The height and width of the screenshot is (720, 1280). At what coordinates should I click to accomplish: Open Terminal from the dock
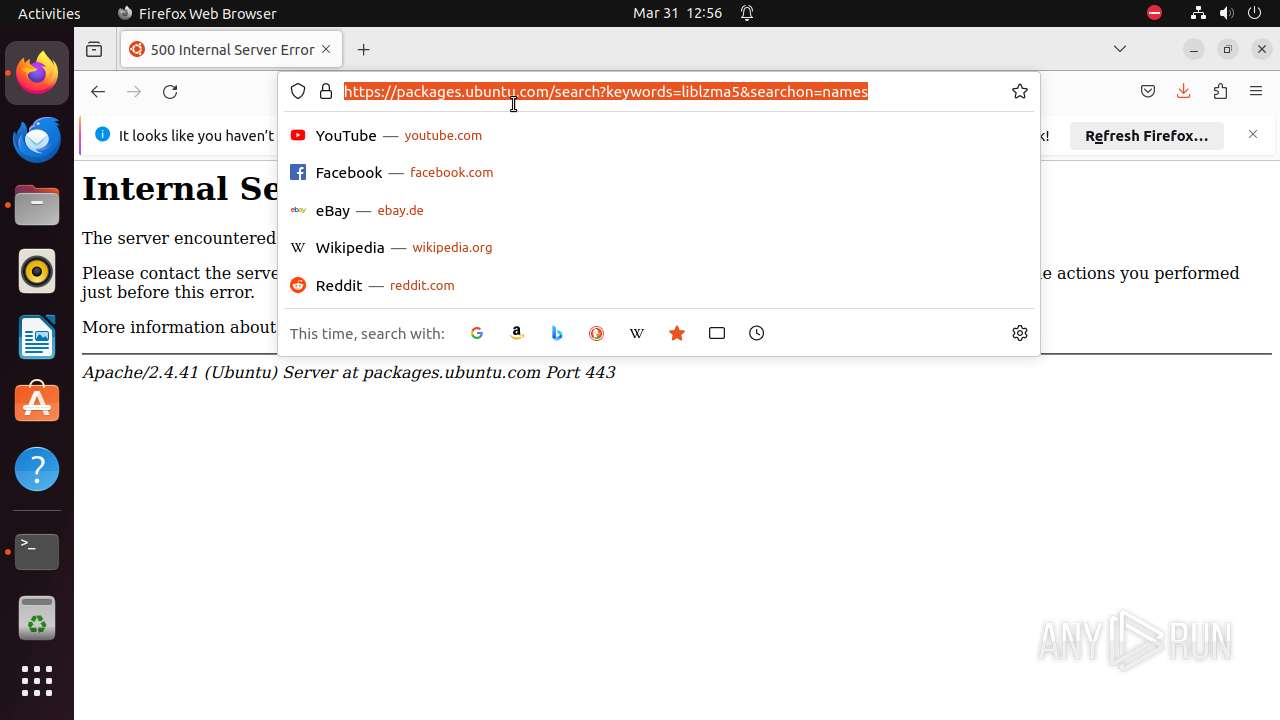(37, 551)
